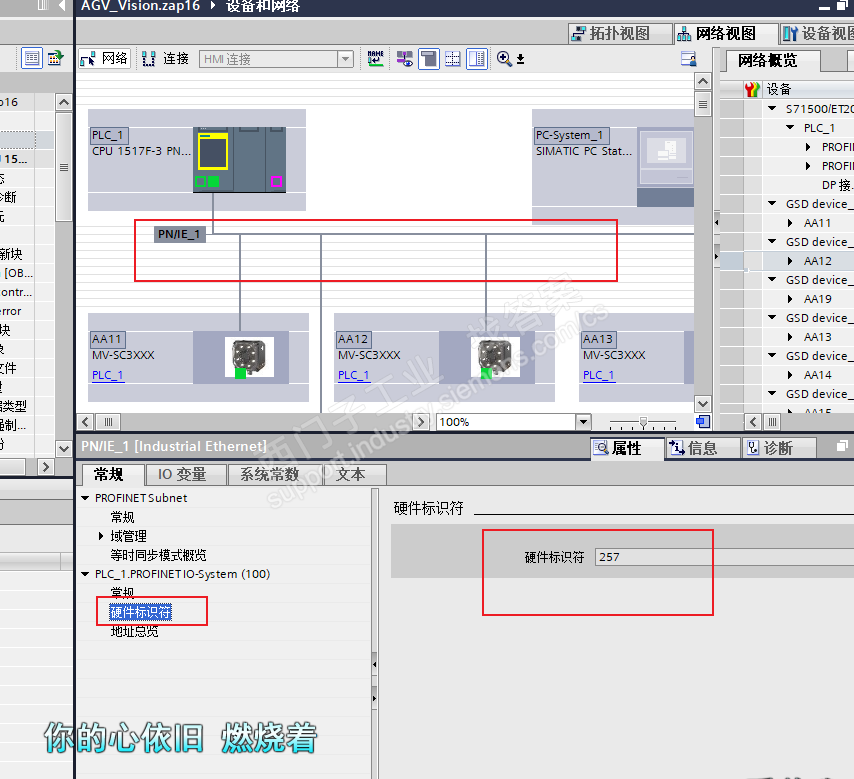Collapse the PROFINET Subnet tree node

point(85,498)
